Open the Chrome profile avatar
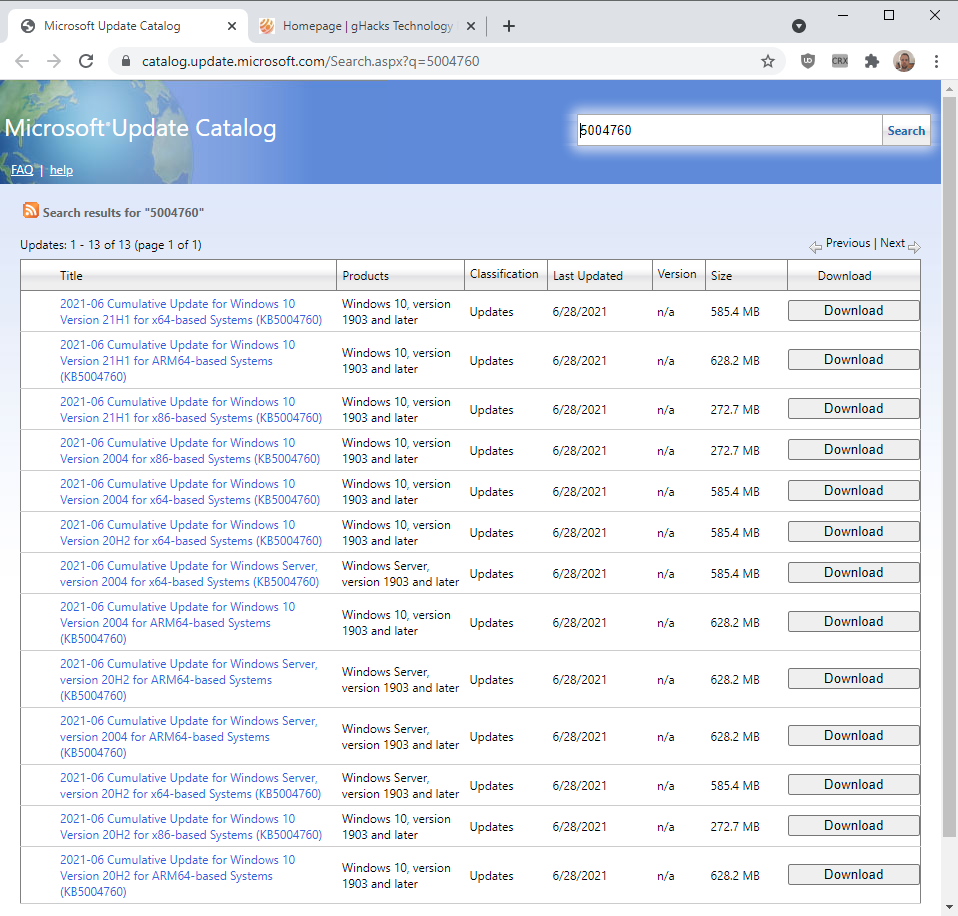The width and height of the screenshot is (958, 916). (904, 61)
